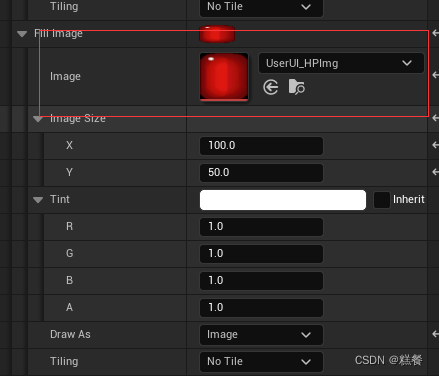This screenshot has height=376, width=439.
Task: Reset Image Size to default arrow
Action: click(x=435, y=118)
